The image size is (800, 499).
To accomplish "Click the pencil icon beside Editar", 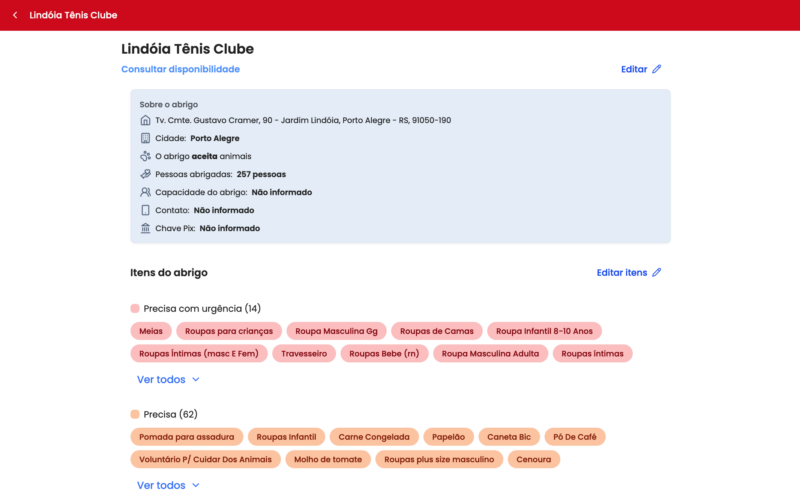I will pyautogui.click(x=657, y=69).
